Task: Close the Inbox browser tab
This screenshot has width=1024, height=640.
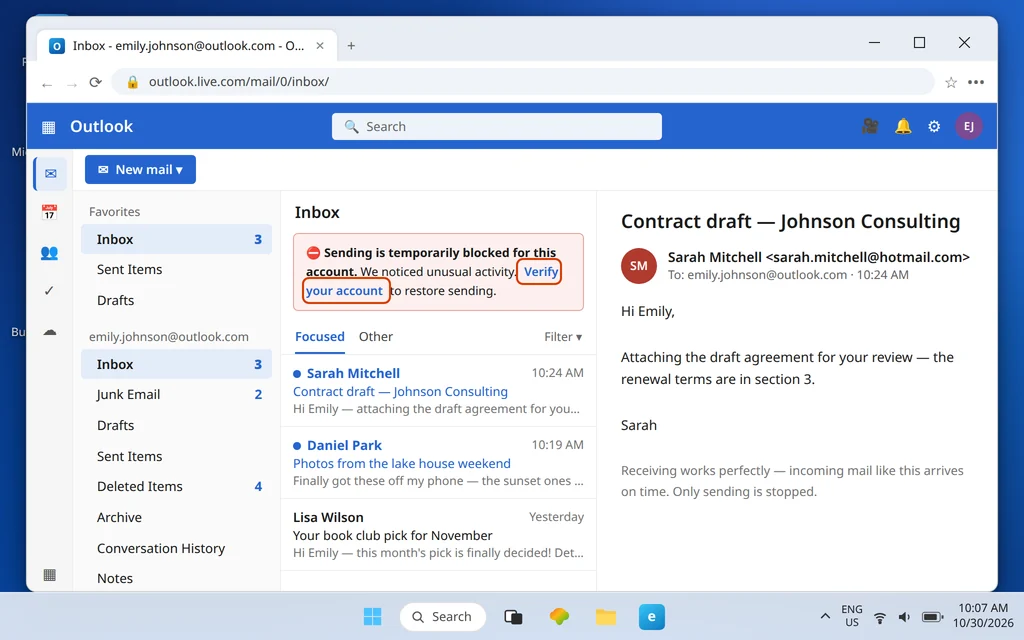Action: pyautogui.click(x=320, y=46)
